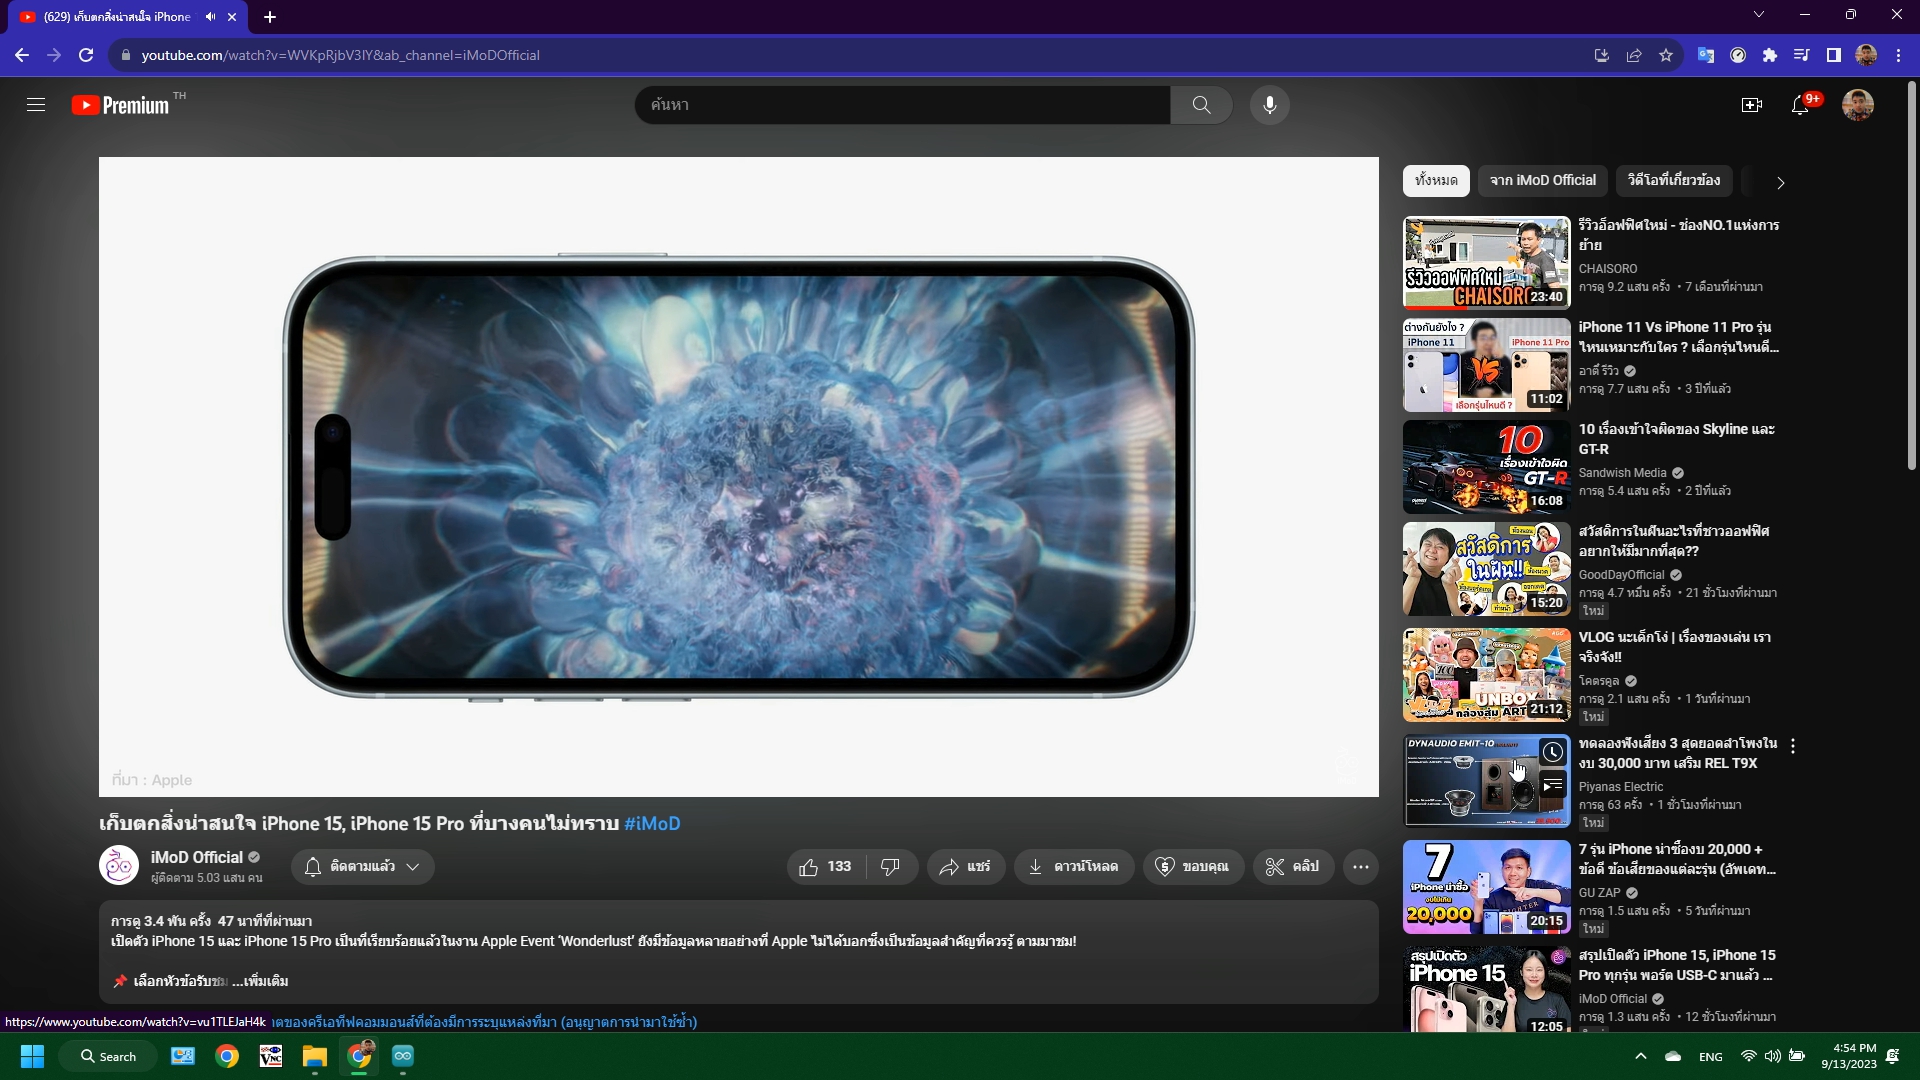Open GoodDayOfficial office welfare video thumbnail
The image size is (1920, 1080).
coord(1486,569)
